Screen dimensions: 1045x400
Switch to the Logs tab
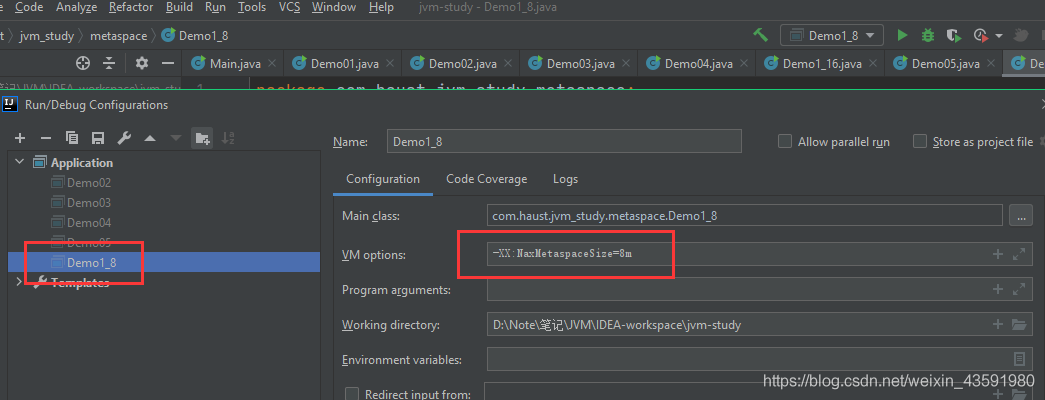pyautogui.click(x=565, y=179)
